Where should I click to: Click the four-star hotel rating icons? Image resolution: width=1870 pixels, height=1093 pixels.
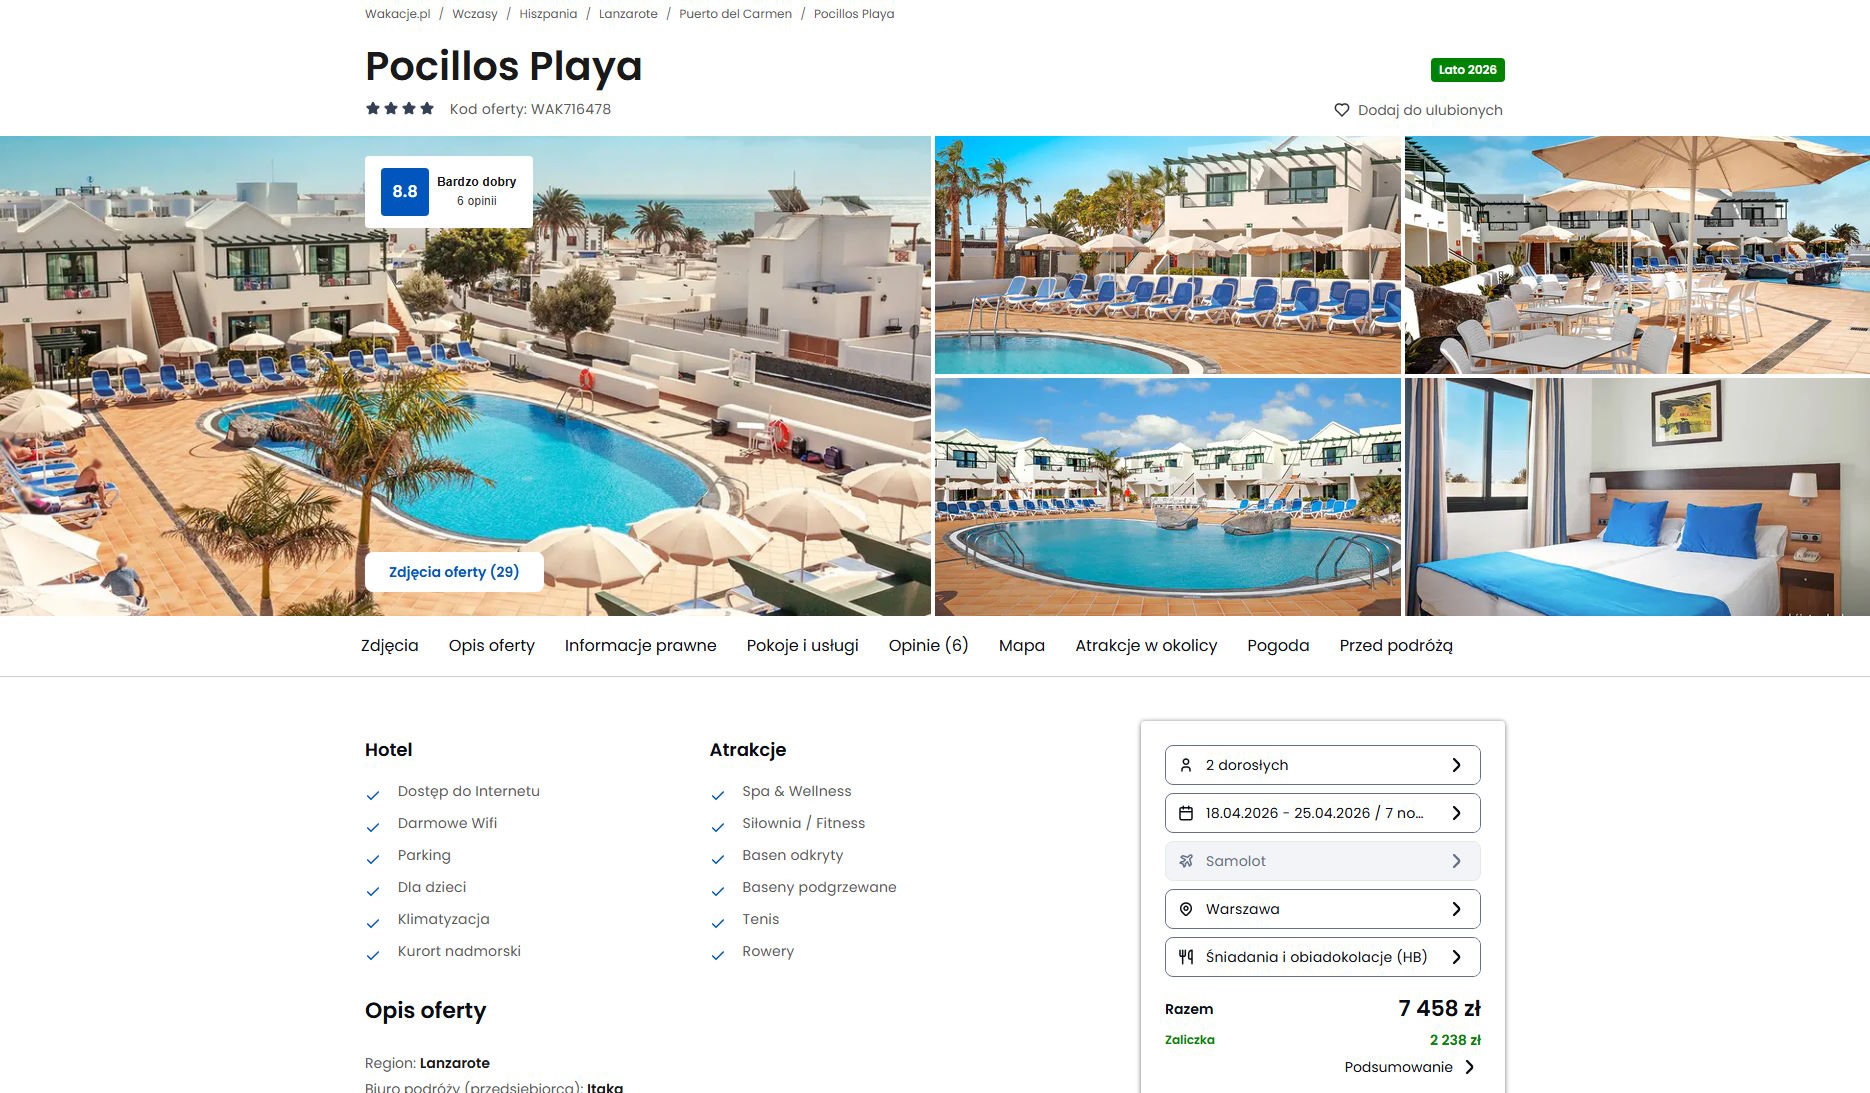(400, 109)
